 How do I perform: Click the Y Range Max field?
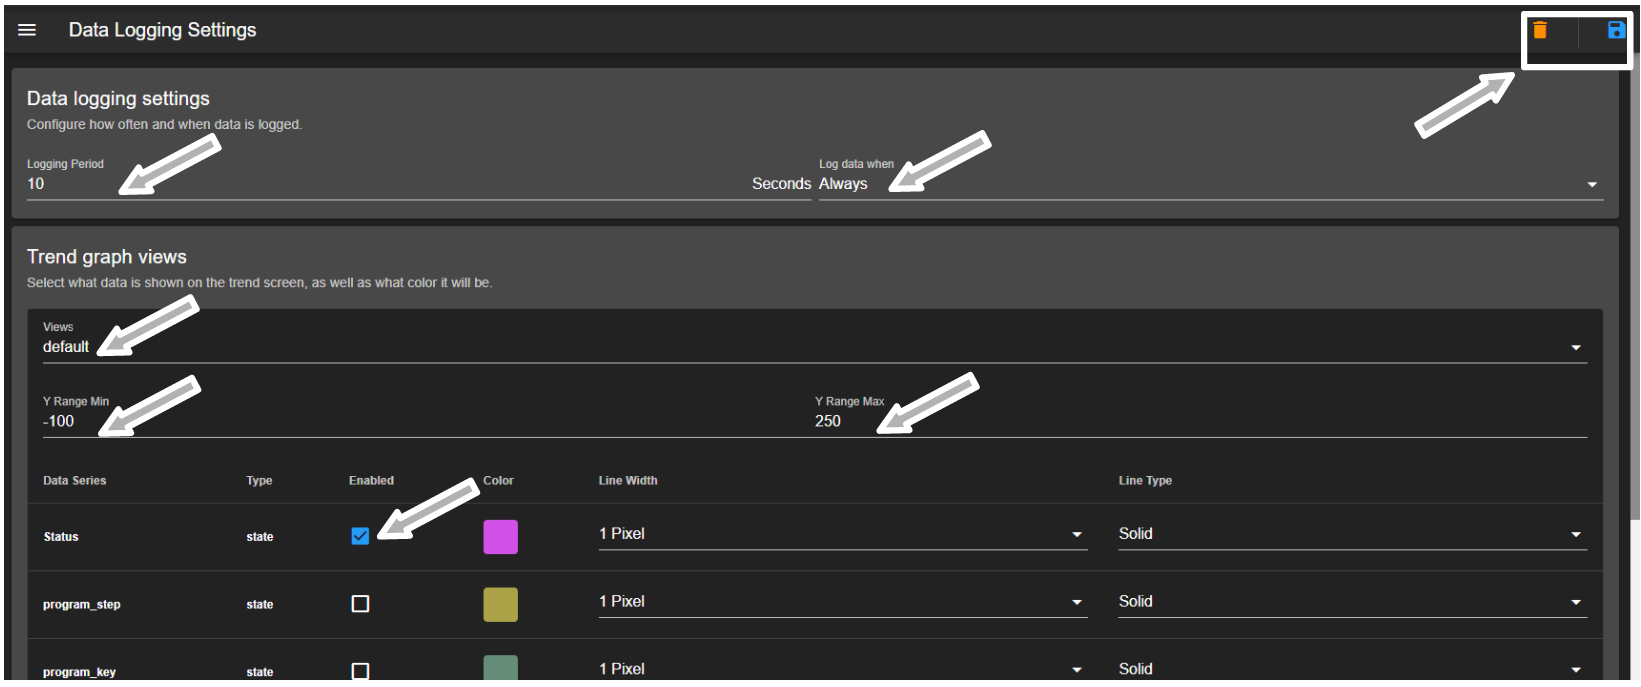1200,421
